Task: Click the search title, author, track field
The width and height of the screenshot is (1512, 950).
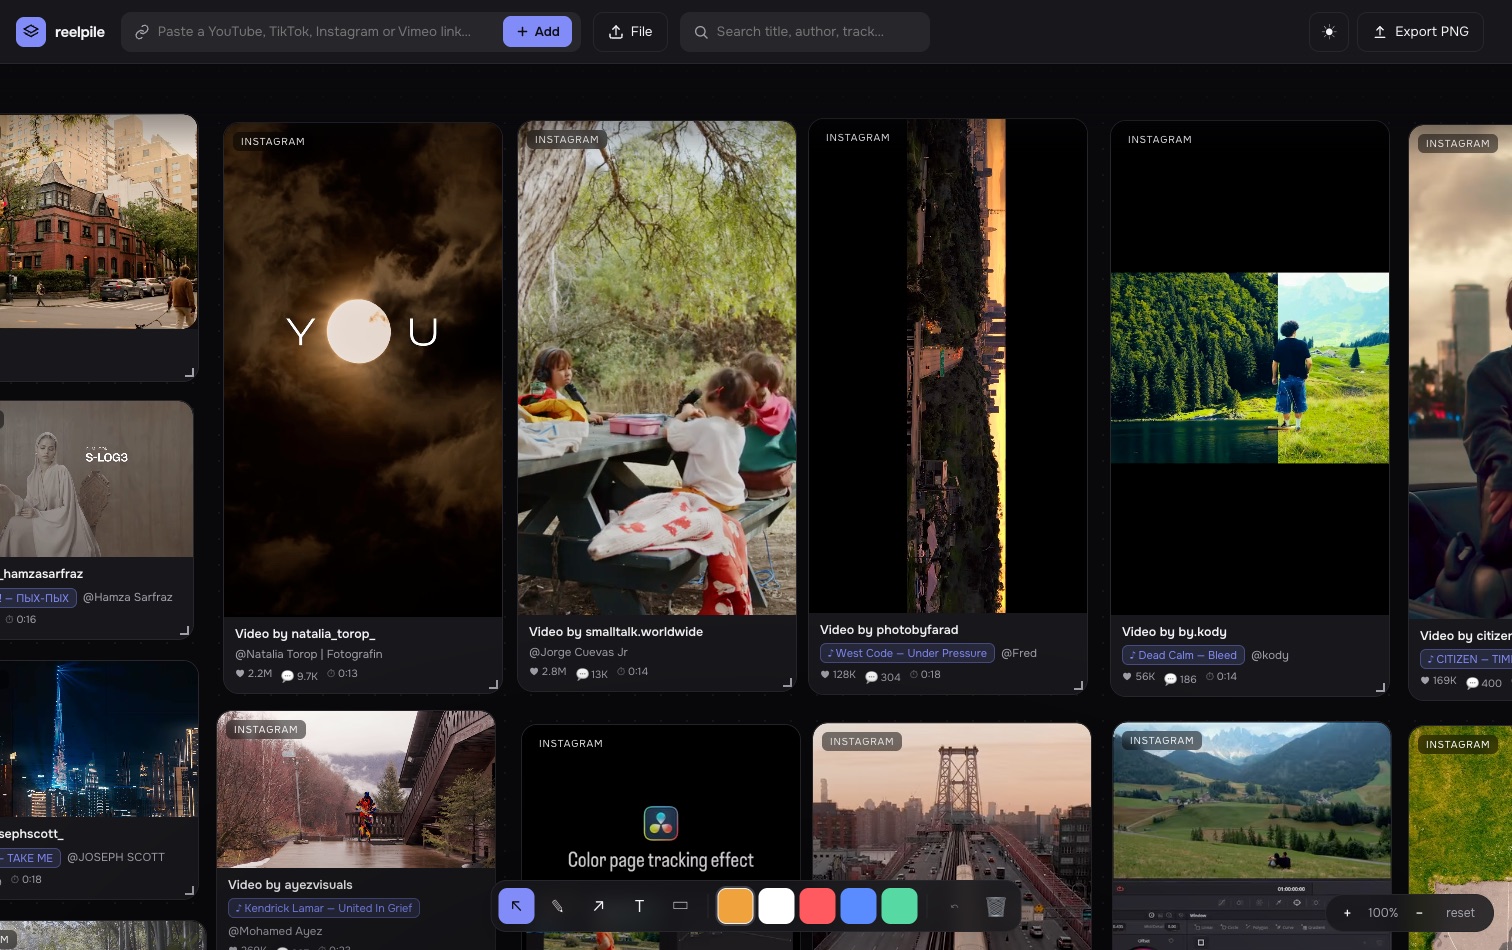Action: coord(805,32)
